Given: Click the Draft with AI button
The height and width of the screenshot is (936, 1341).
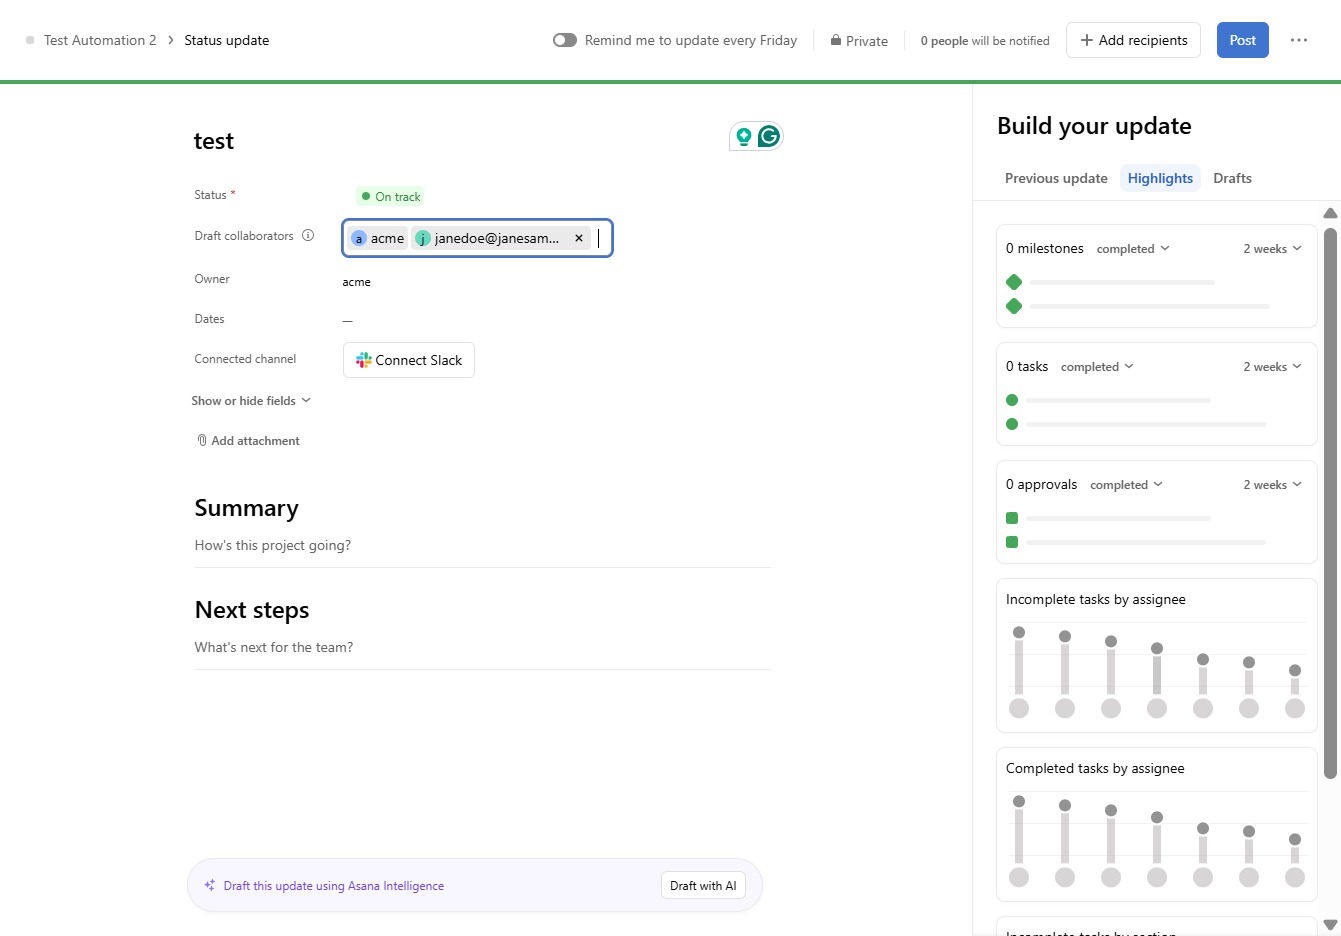Looking at the screenshot, I should (x=703, y=885).
